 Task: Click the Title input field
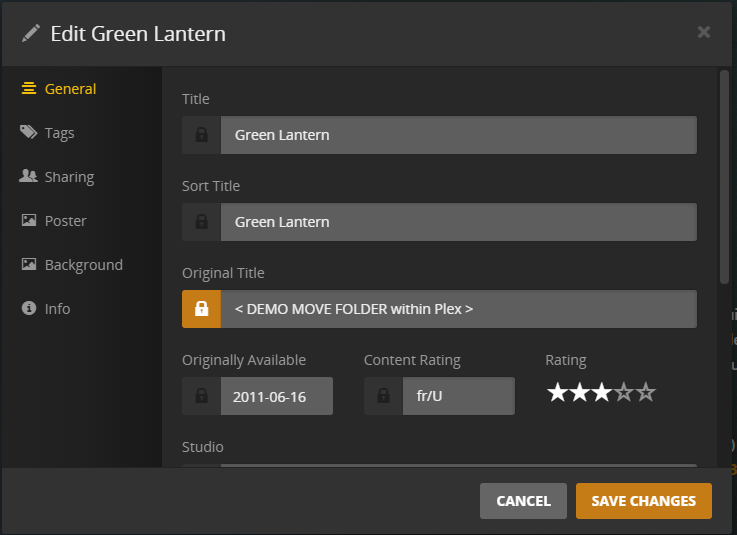(x=459, y=135)
